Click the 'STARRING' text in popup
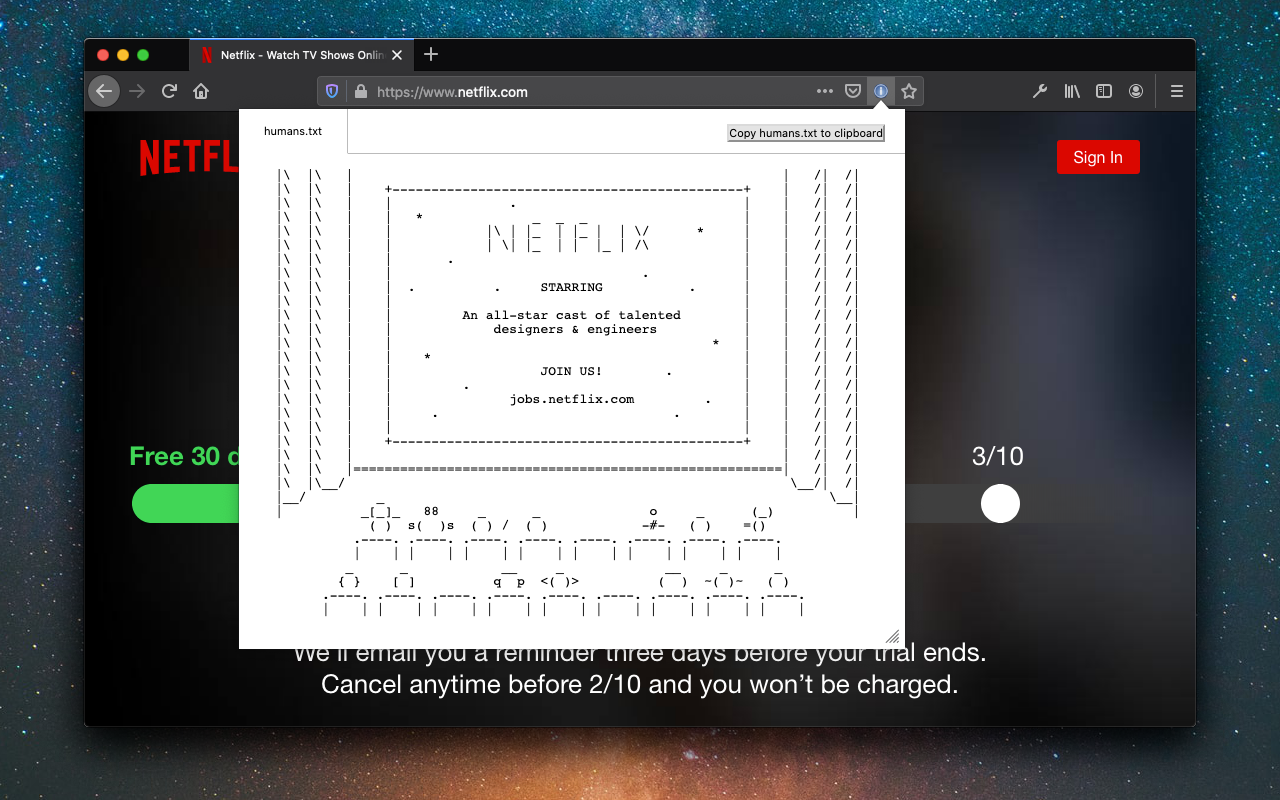Viewport: 1280px width, 800px height. point(572,287)
